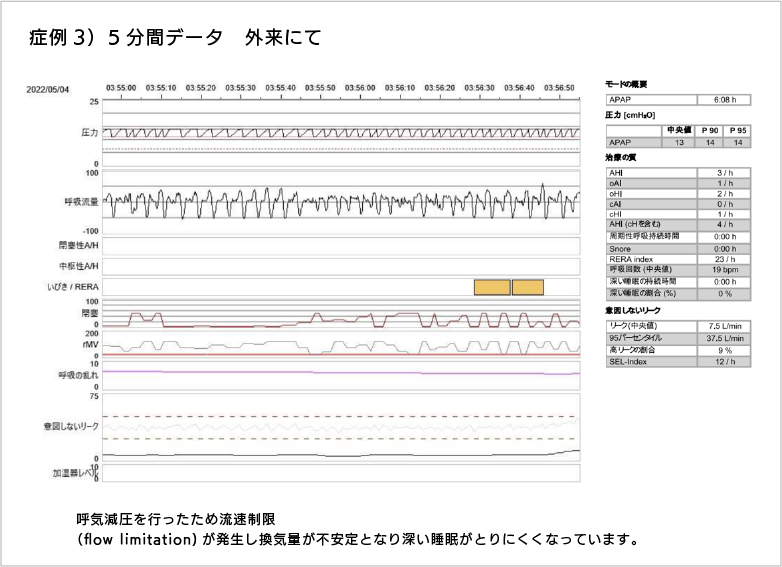This screenshot has width=782, height=567.
Task: Click the リーク(中央値) value 7.5 L/min
Action: pyautogui.click(x=724, y=326)
